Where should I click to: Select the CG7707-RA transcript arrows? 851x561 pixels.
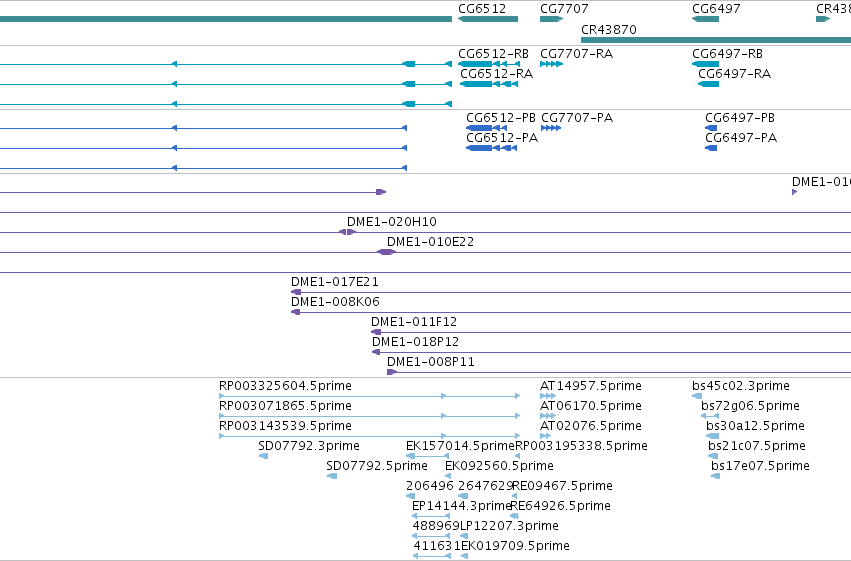[x=551, y=64]
